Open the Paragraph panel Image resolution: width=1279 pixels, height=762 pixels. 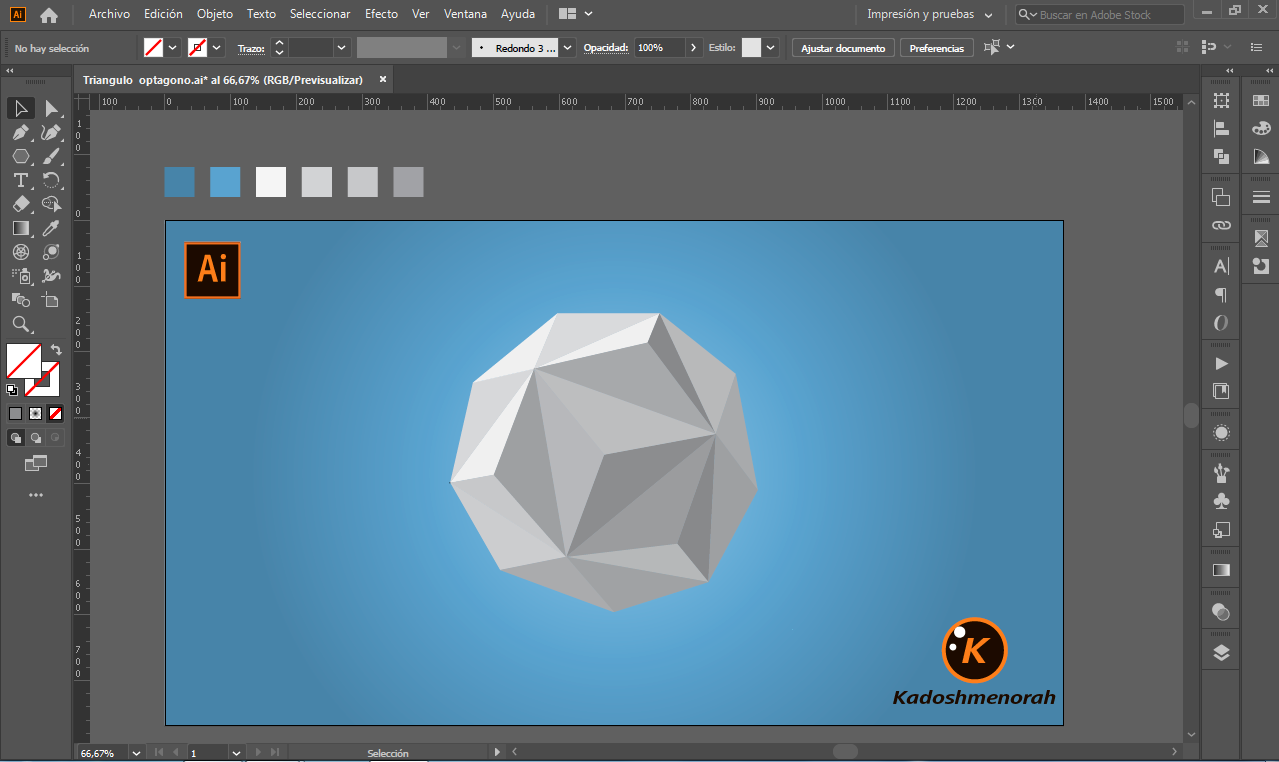click(x=1221, y=295)
